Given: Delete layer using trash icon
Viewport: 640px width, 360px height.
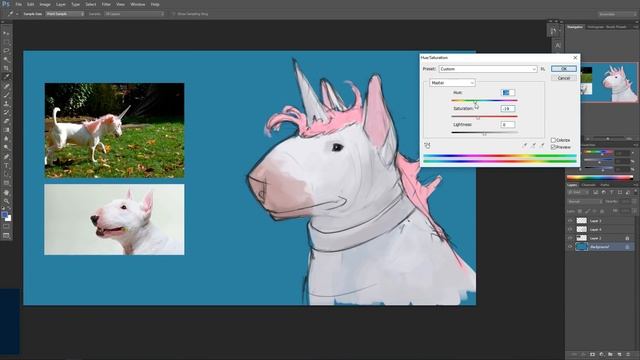Looking at the screenshot, I should (x=629, y=354).
